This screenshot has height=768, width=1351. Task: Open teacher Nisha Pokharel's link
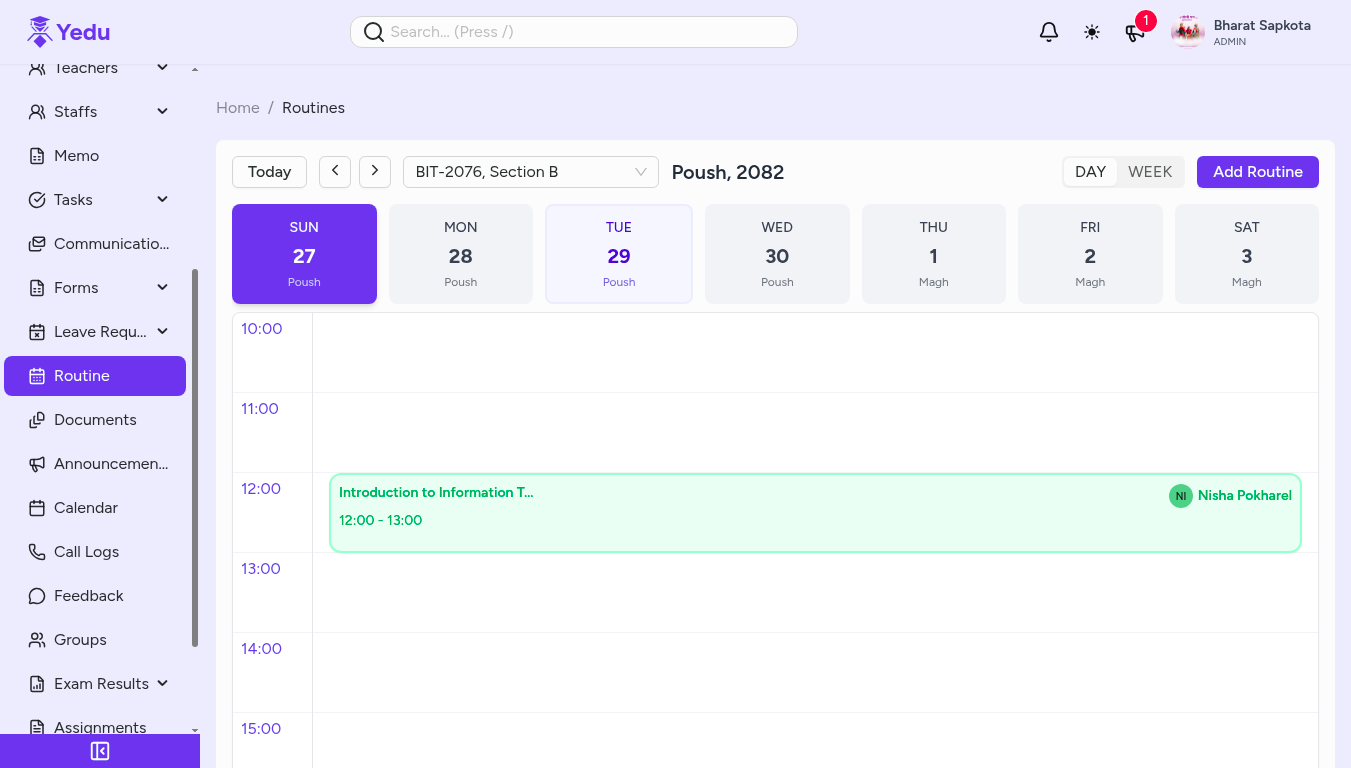(x=1243, y=495)
